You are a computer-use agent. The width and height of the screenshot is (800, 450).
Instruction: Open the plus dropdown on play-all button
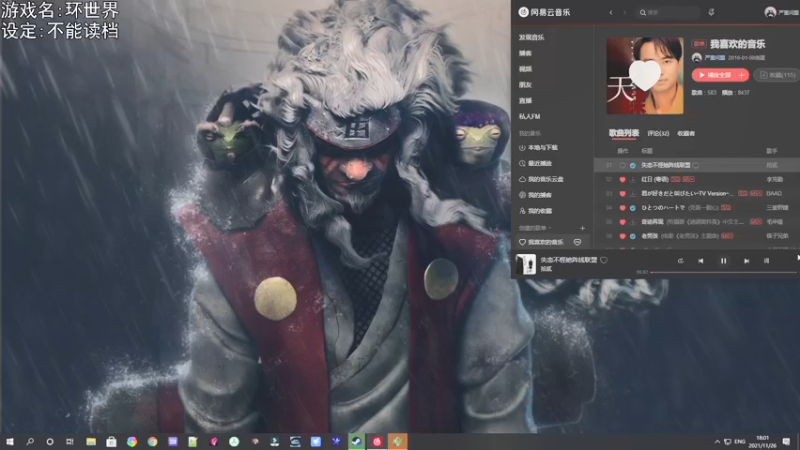click(x=741, y=75)
